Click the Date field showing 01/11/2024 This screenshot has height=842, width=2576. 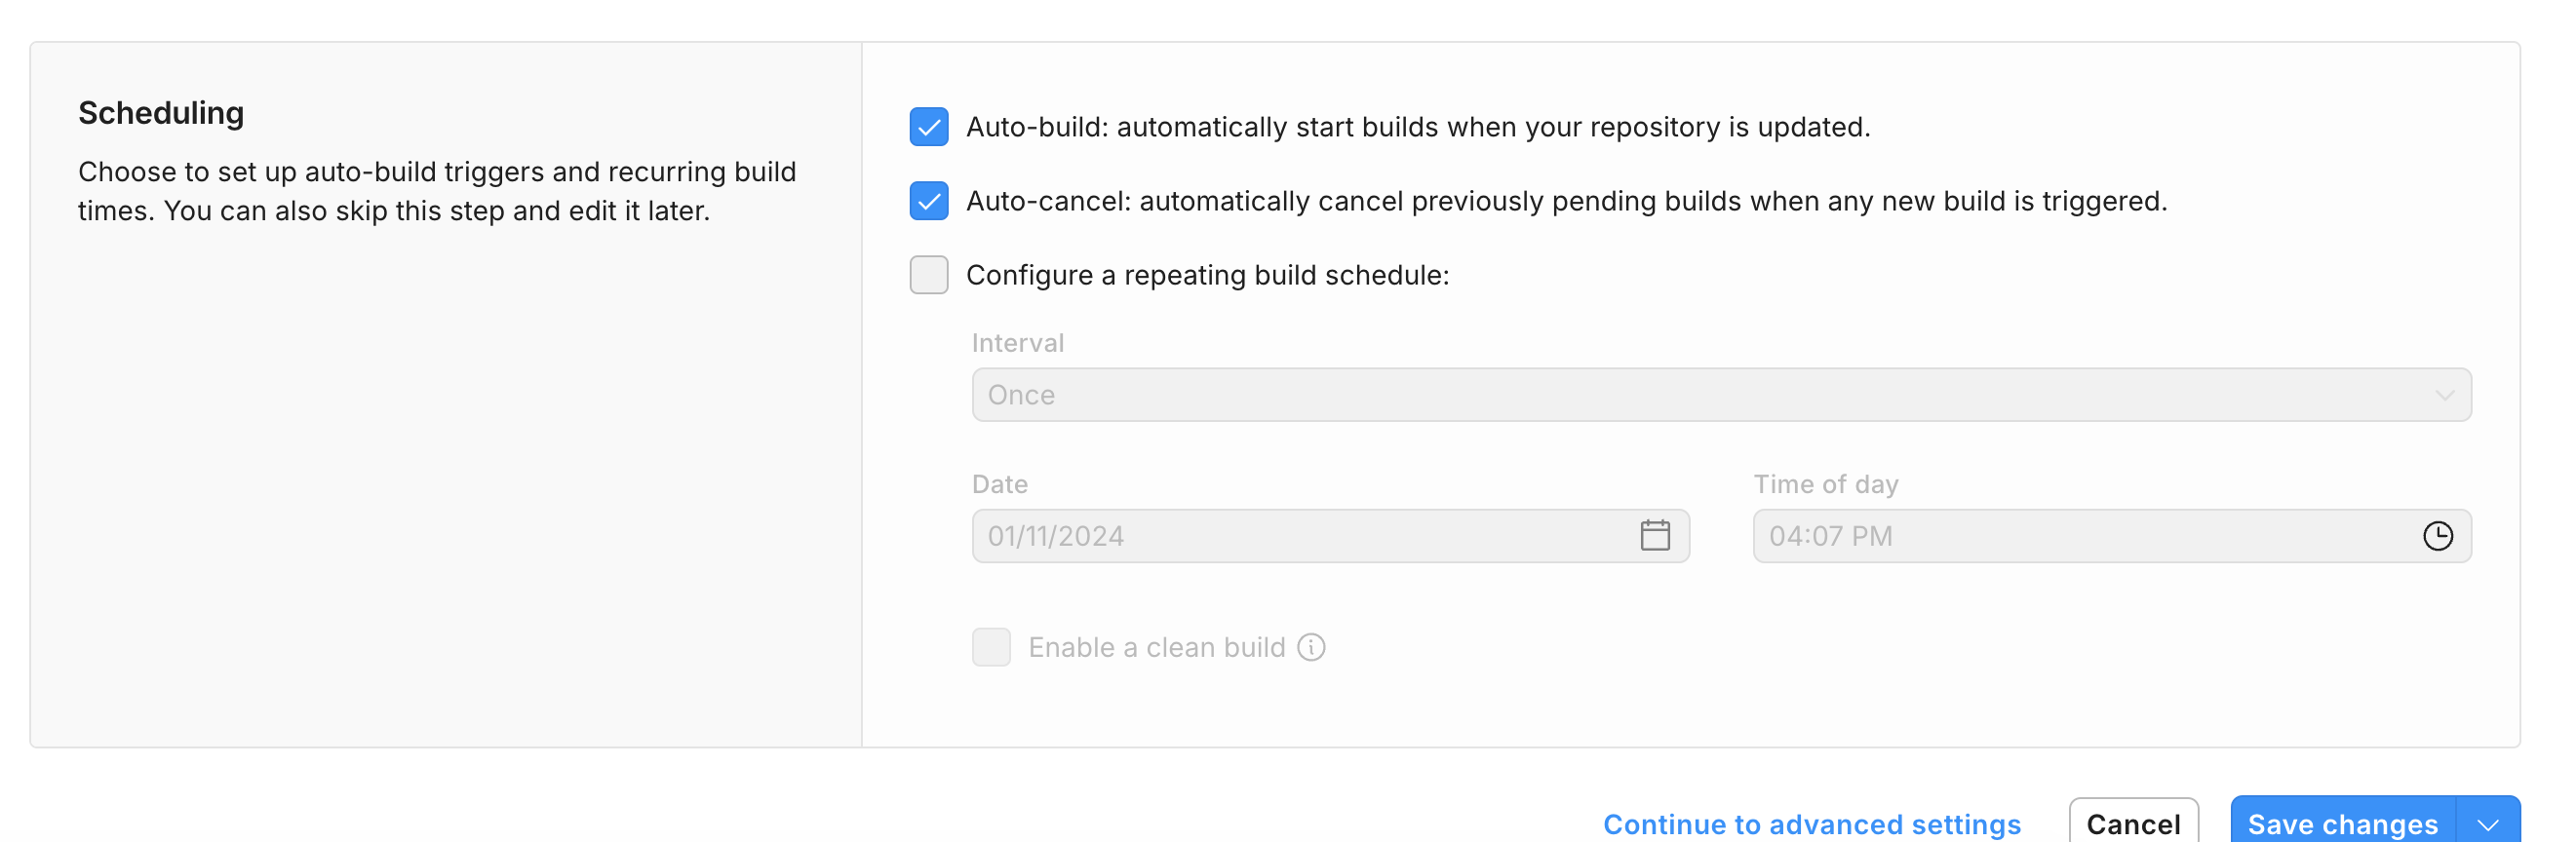coord(1300,536)
